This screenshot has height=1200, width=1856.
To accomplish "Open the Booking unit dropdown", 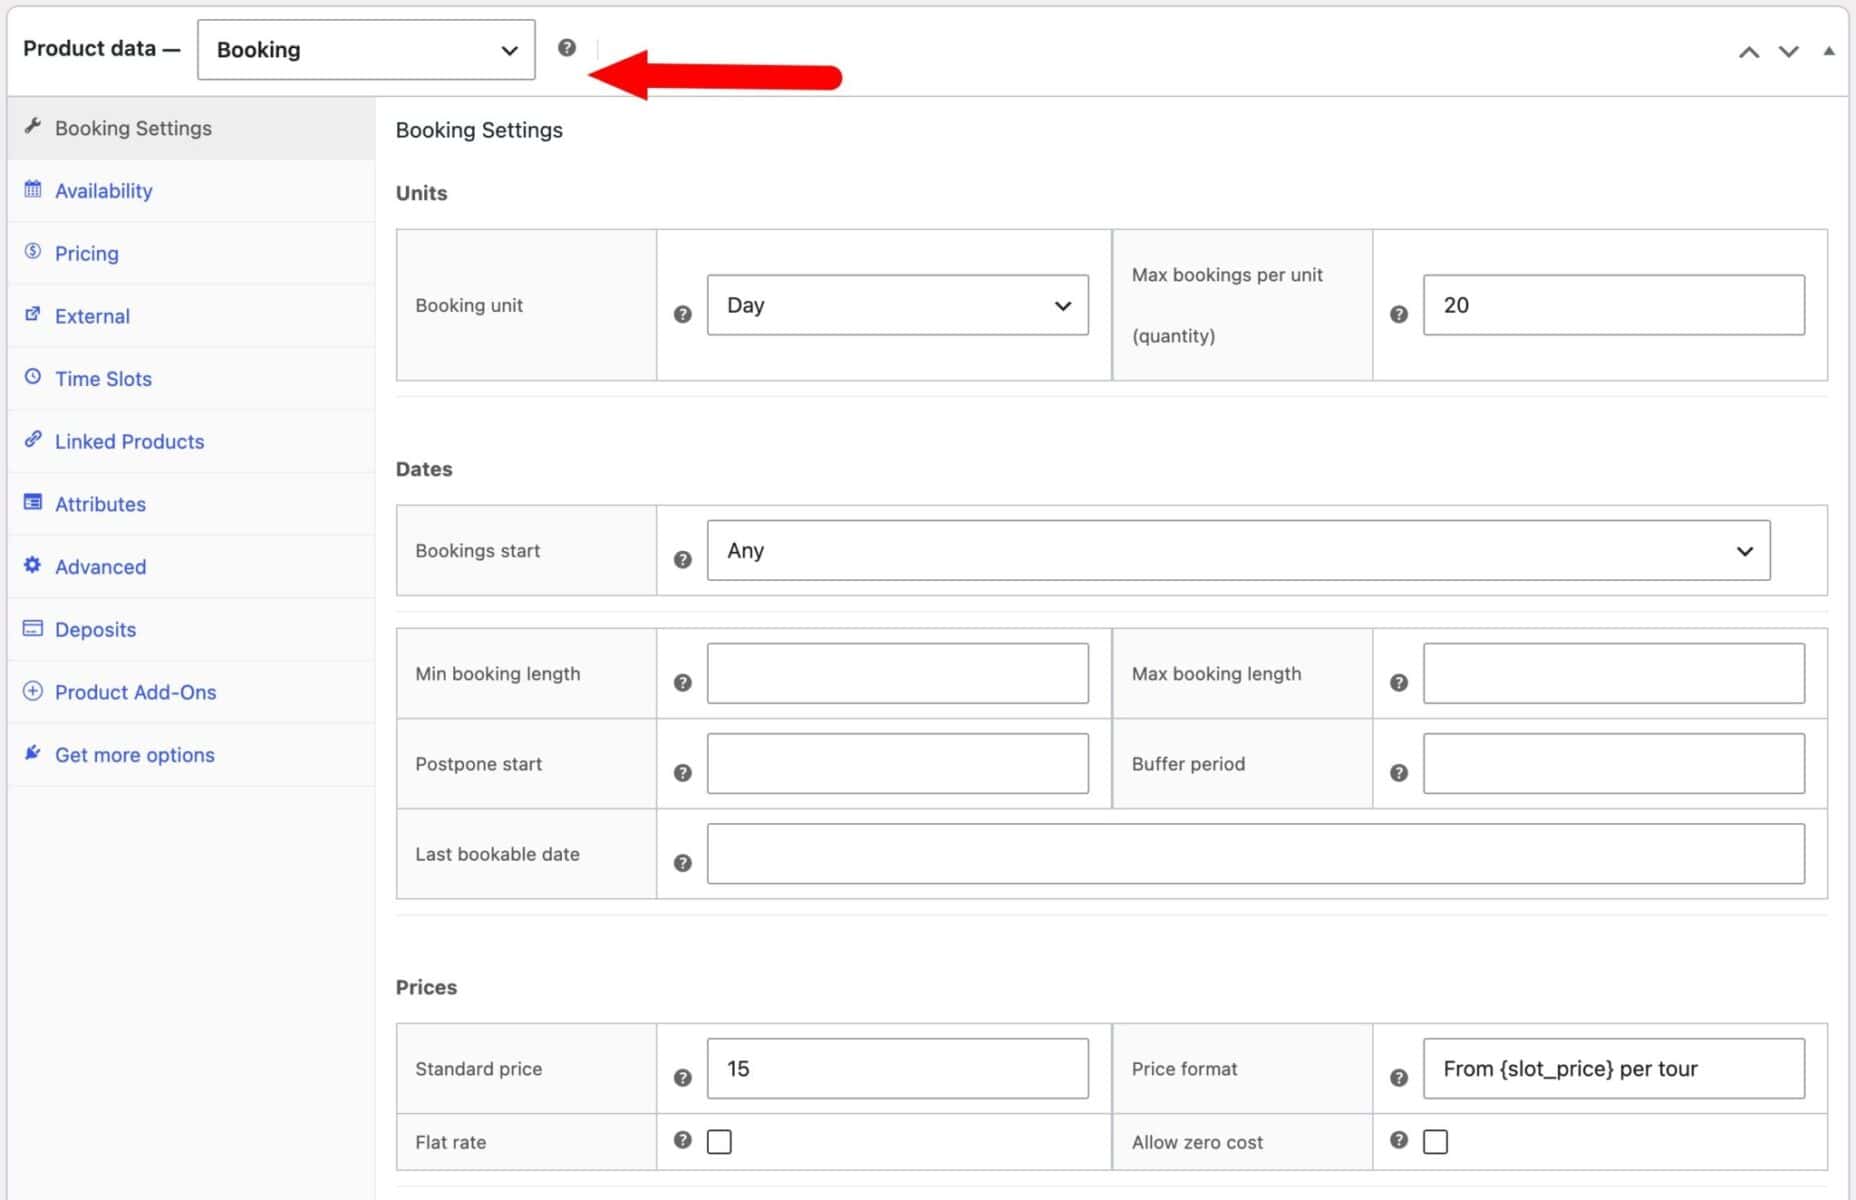I will click(x=897, y=305).
